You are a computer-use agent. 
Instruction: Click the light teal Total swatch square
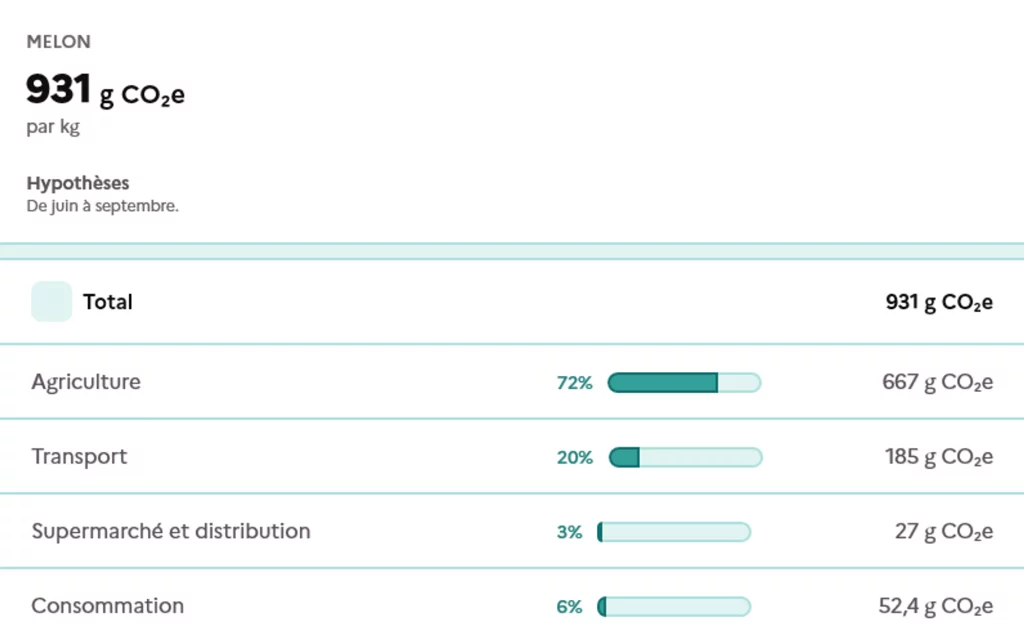click(x=51, y=302)
